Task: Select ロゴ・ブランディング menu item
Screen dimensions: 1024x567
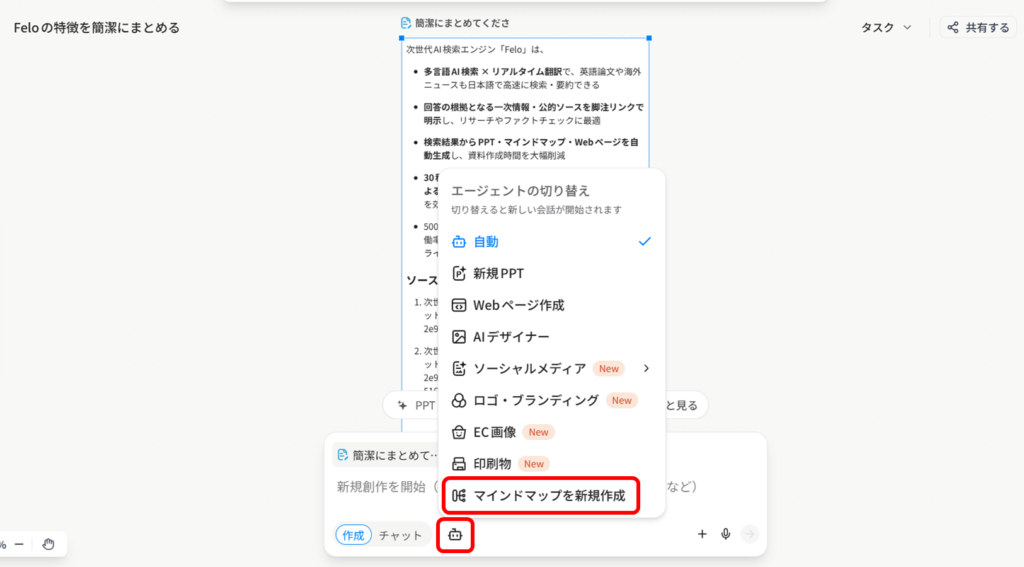Action: tap(535, 400)
